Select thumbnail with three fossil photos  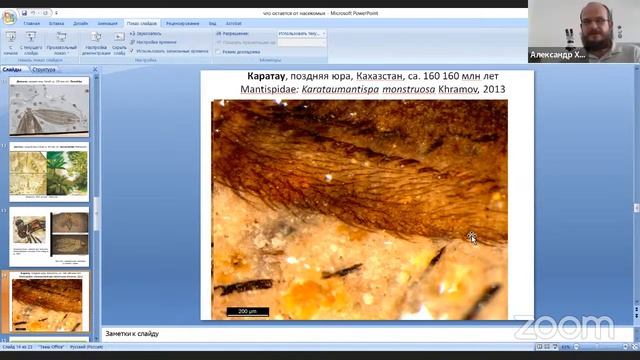(x=49, y=237)
